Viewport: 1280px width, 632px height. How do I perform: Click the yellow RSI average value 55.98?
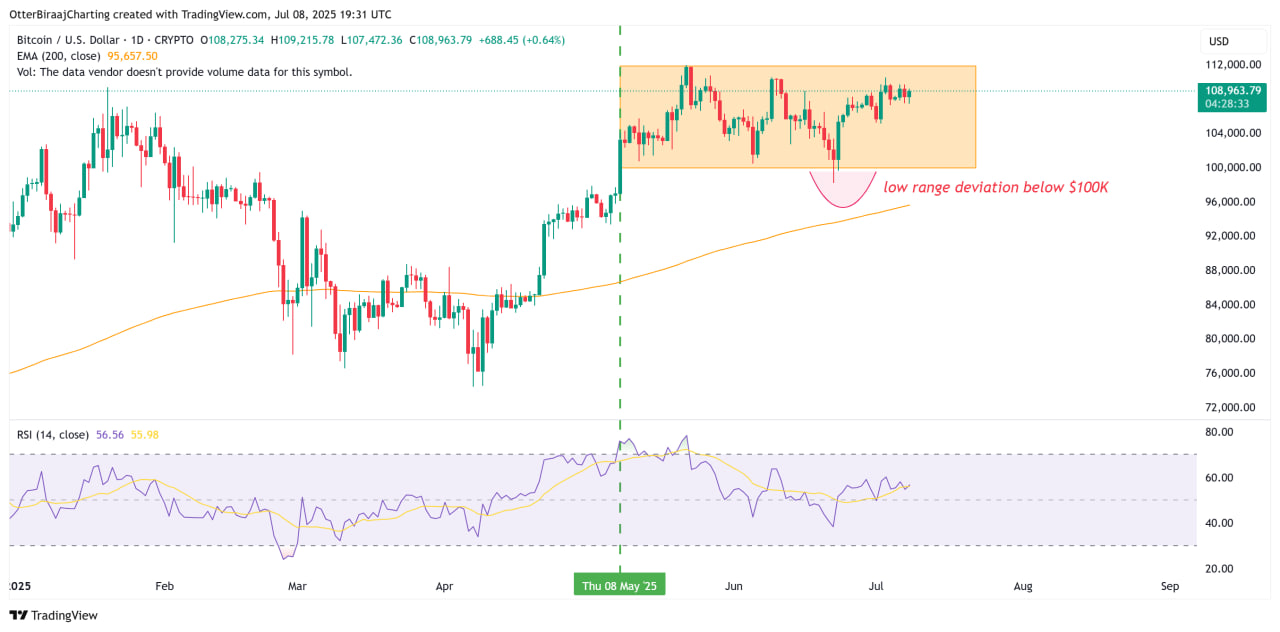tap(144, 434)
